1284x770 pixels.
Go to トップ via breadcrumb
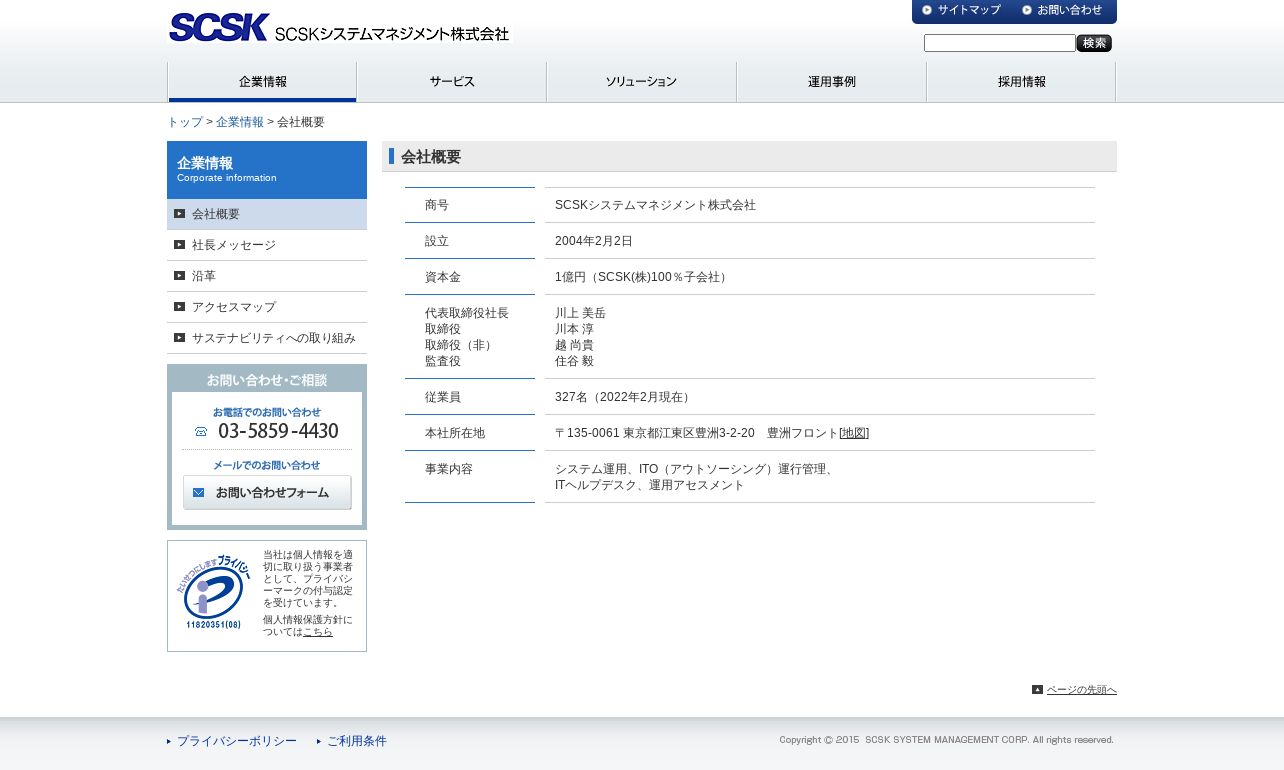pos(185,122)
